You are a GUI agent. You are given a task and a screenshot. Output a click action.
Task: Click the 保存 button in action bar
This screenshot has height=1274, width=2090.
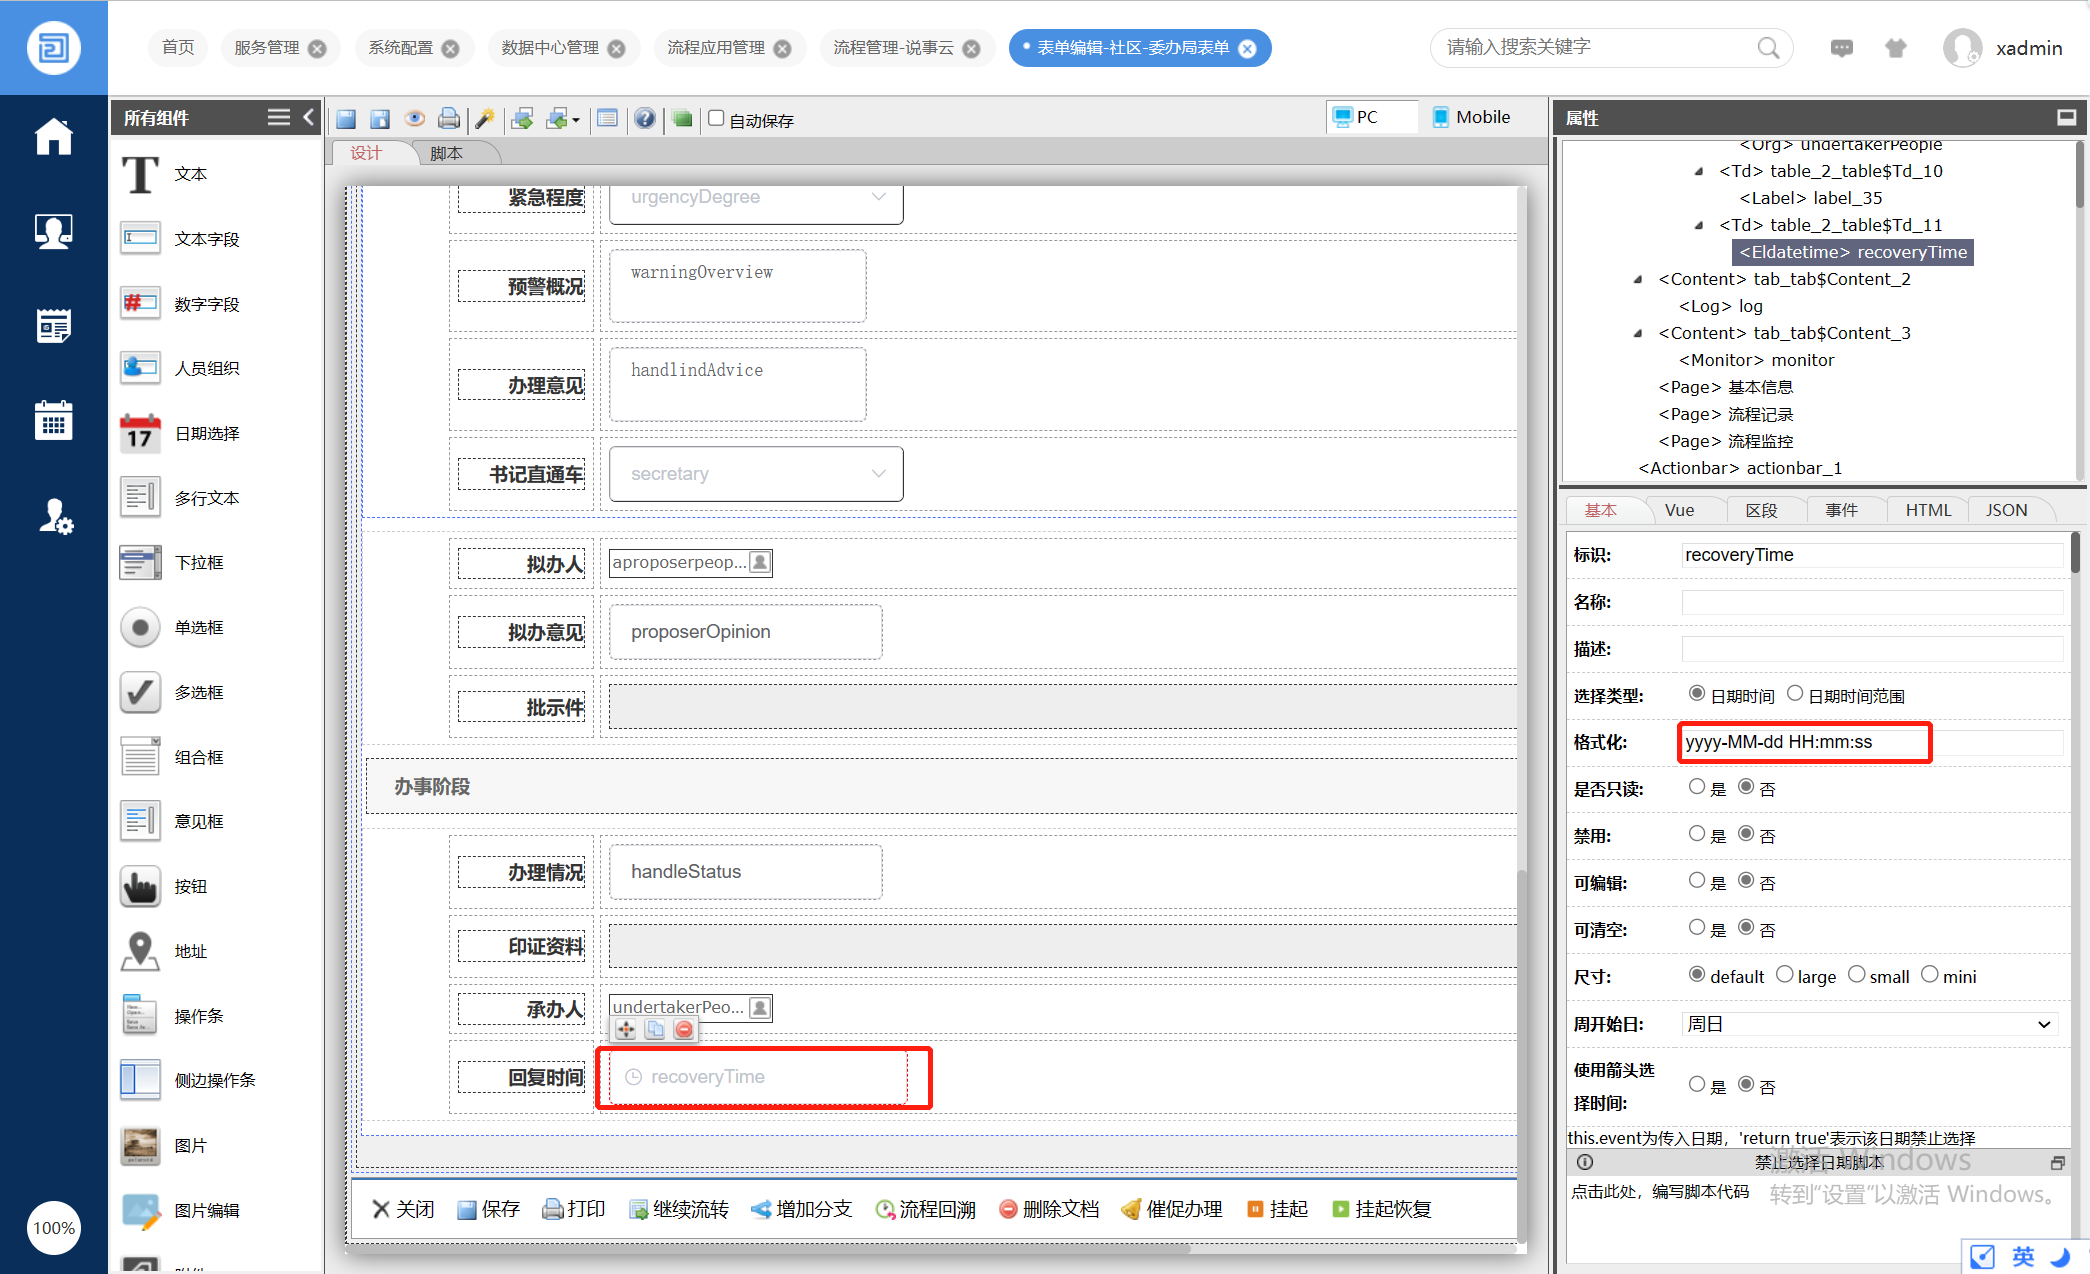click(488, 1209)
